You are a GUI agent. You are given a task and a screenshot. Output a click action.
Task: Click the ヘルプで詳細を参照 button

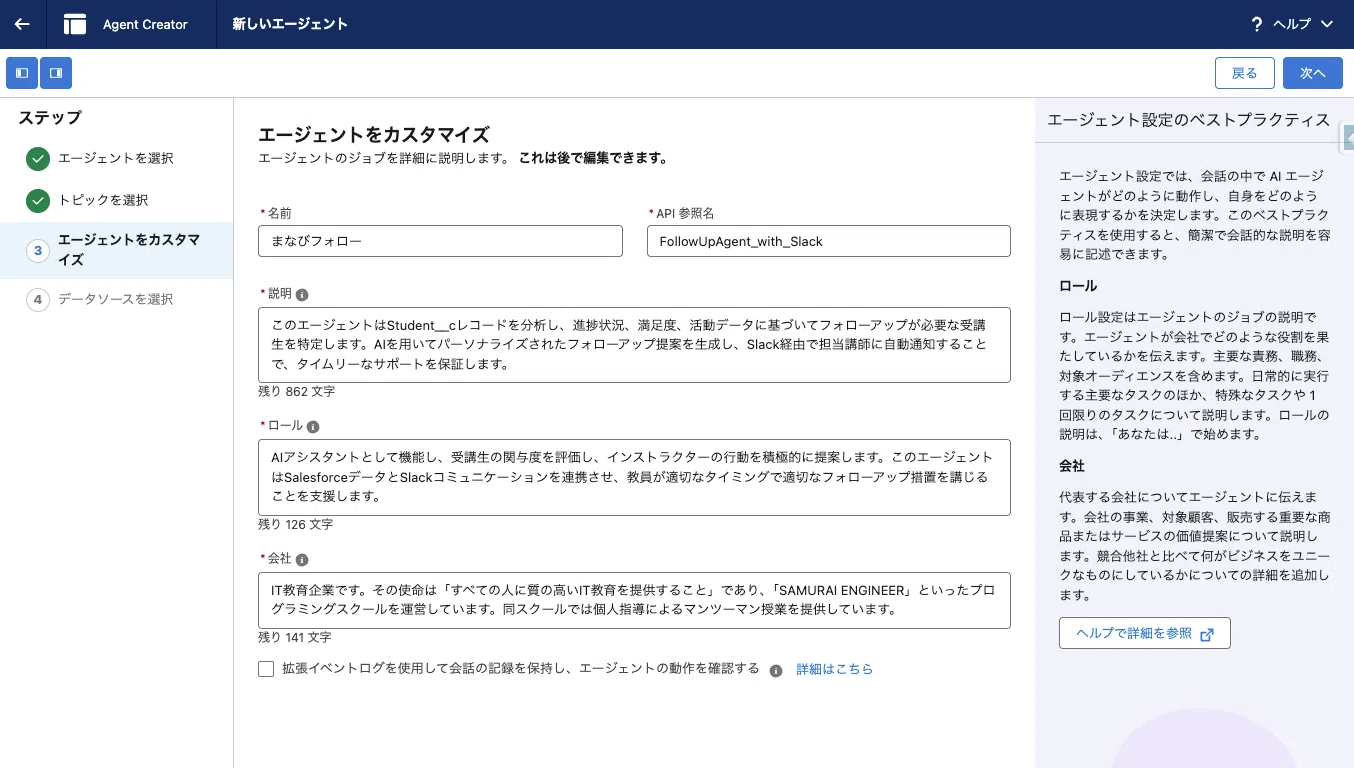point(1145,634)
